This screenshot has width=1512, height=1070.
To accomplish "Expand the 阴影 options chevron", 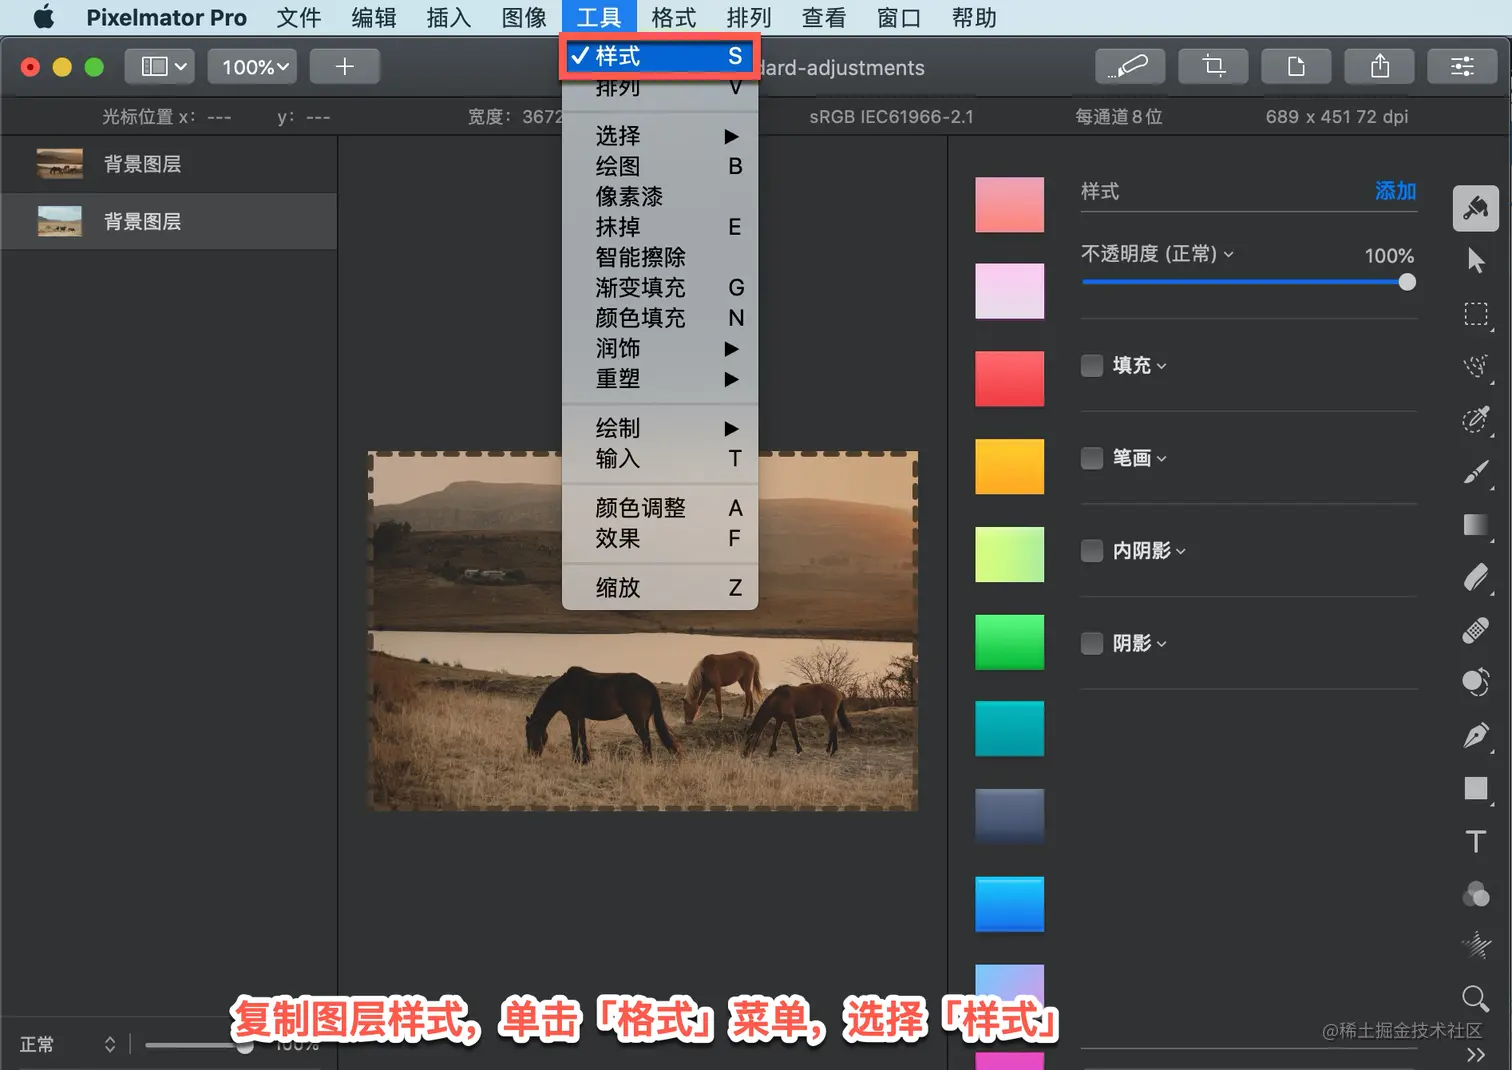I will click(1161, 645).
